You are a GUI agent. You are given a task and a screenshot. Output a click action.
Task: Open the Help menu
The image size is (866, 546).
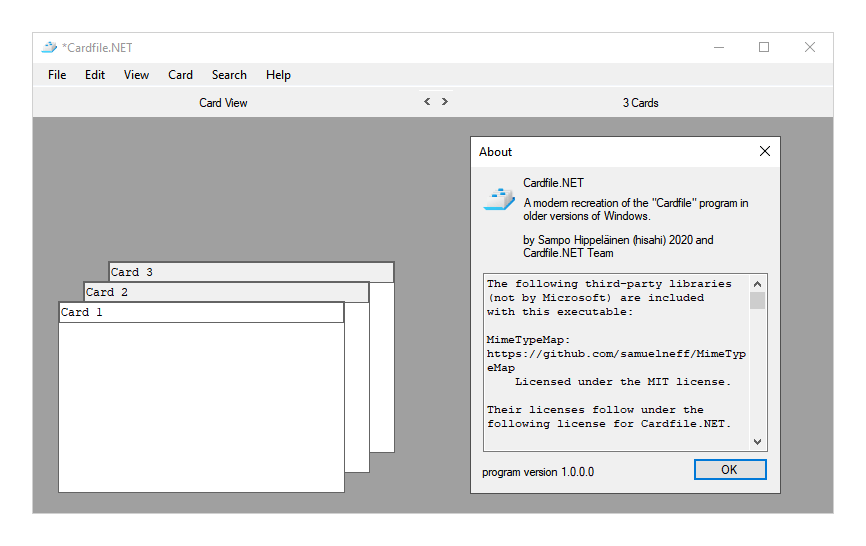pos(278,75)
